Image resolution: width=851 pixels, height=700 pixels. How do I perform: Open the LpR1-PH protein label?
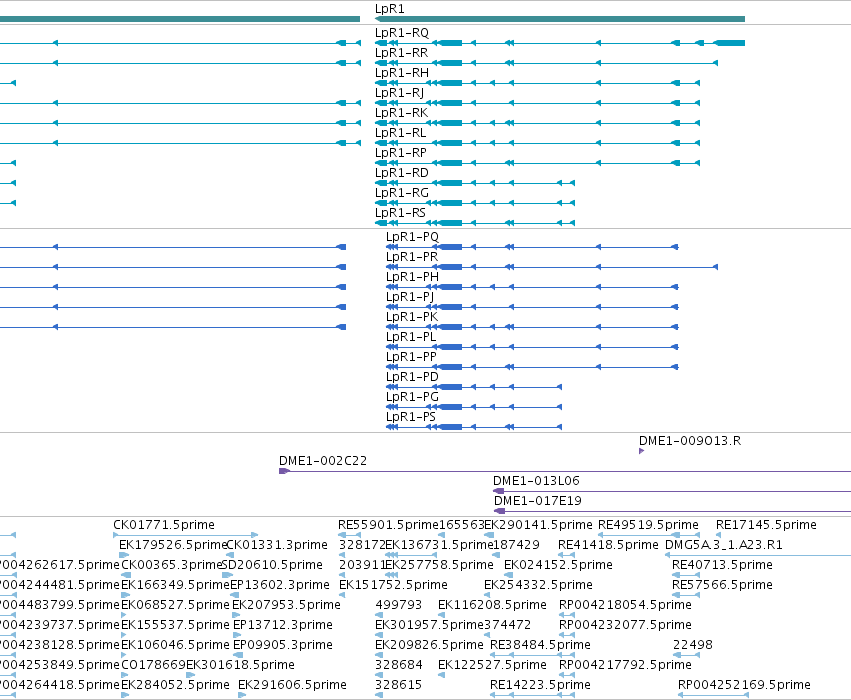pyautogui.click(x=412, y=277)
